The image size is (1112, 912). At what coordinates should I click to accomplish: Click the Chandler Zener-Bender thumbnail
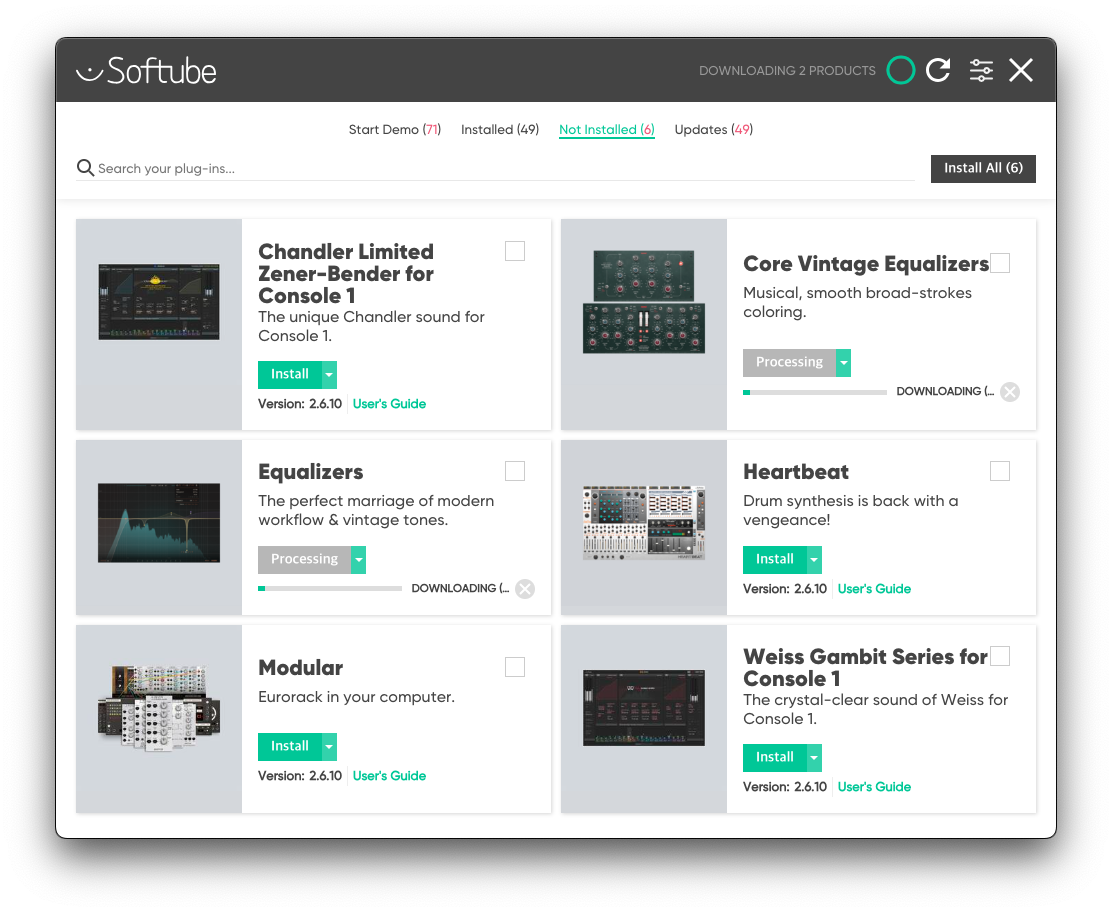coord(159,301)
